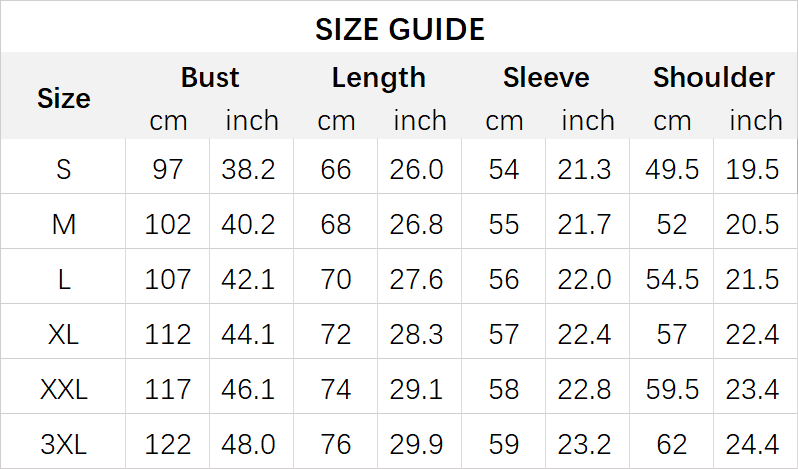This screenshot has height=469, width=798.
Task: Click the M size row label
Action: (x=64, y=224)
